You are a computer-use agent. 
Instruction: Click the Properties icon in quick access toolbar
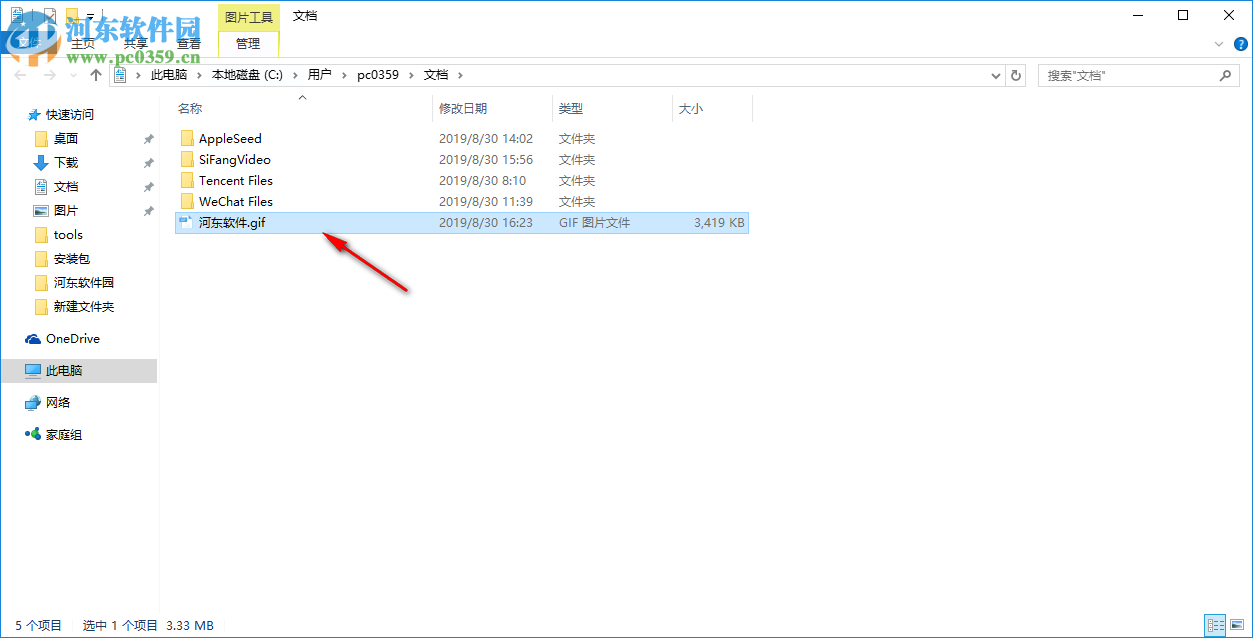[x=16, y=14]
